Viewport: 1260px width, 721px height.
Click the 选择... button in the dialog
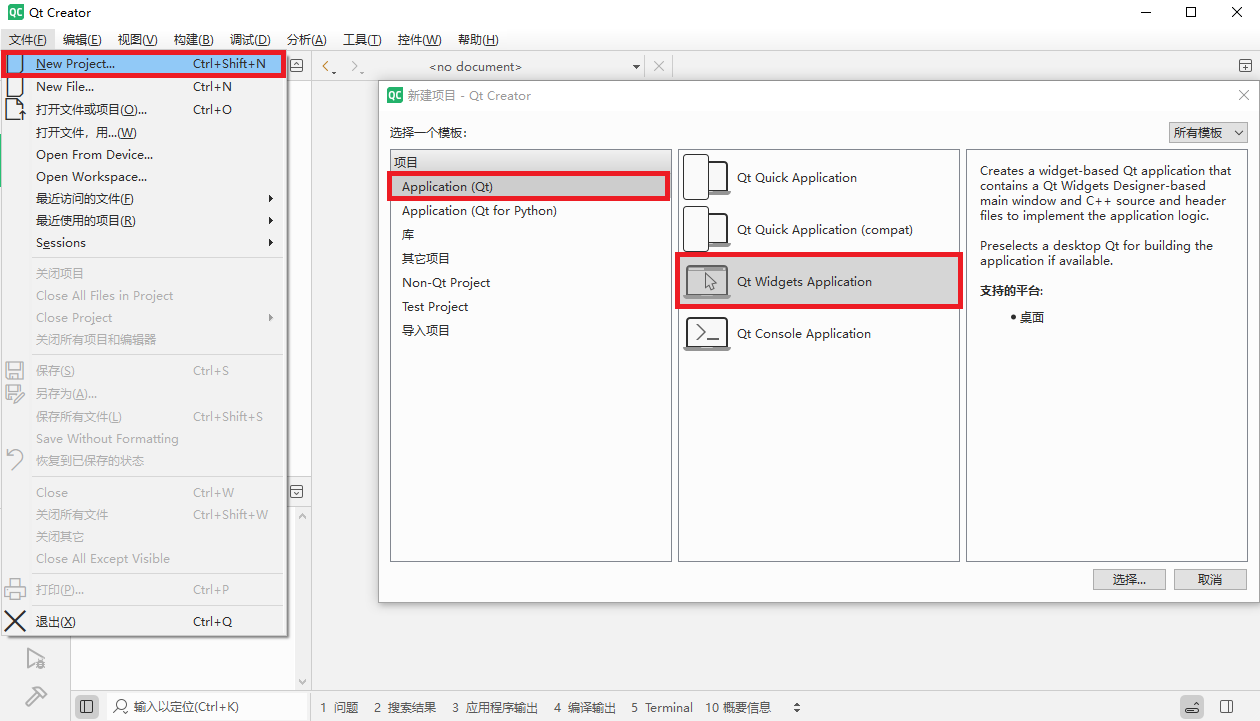tap(1127, 580)
